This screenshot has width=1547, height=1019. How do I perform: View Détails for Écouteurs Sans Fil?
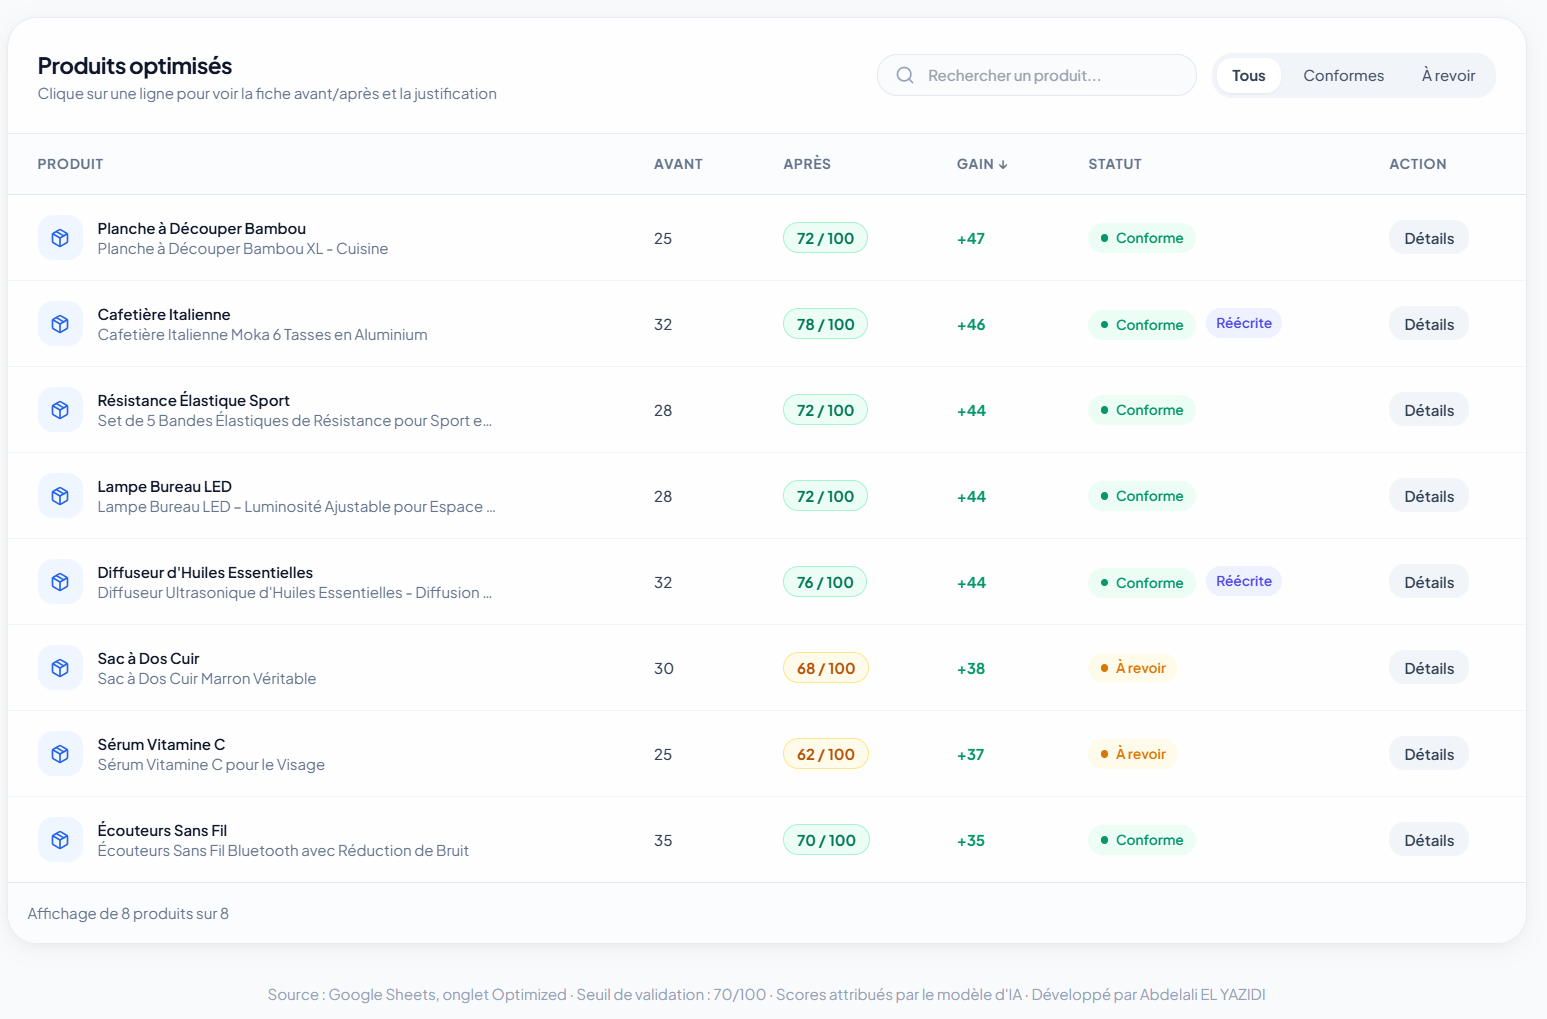(x=1428, y=840)
